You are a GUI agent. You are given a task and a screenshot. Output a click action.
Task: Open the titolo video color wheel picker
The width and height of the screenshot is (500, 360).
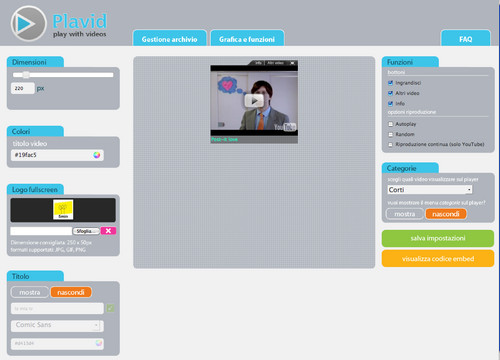97,155
